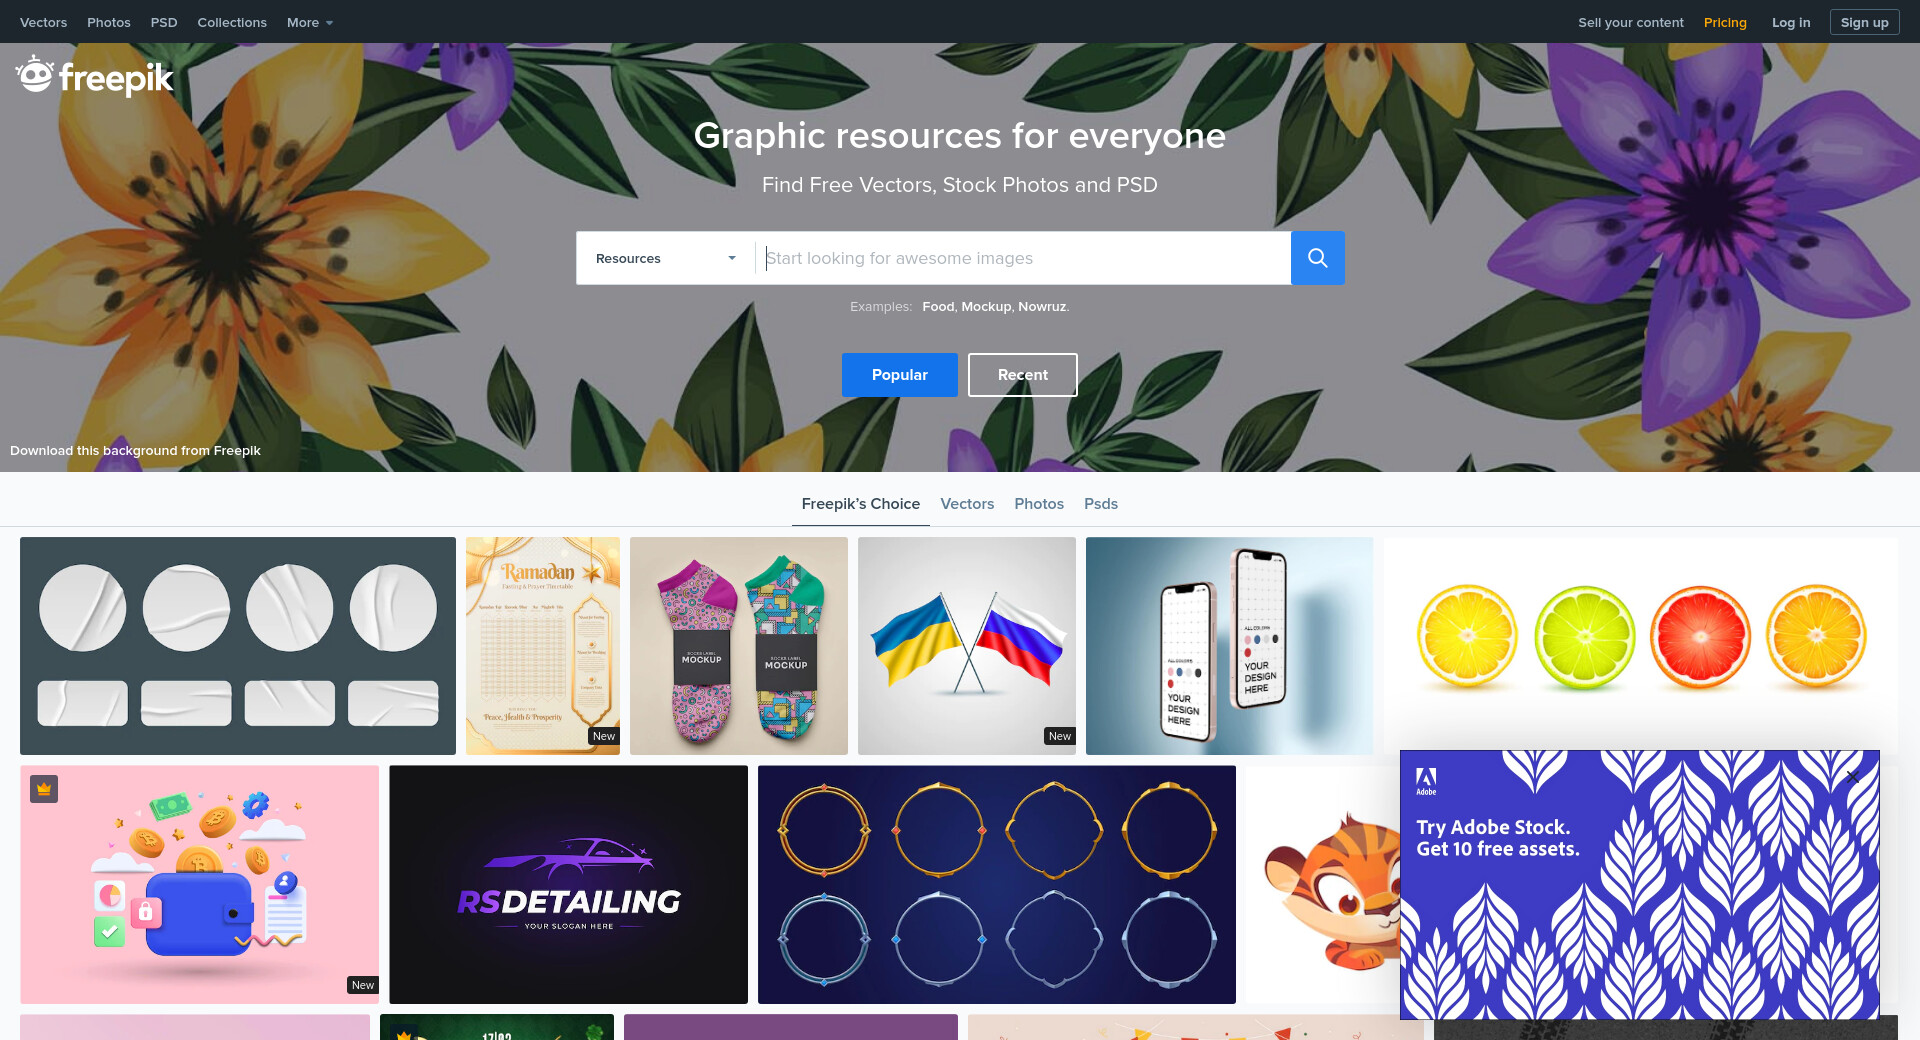Click the Popular button

(x=899, y=375)
